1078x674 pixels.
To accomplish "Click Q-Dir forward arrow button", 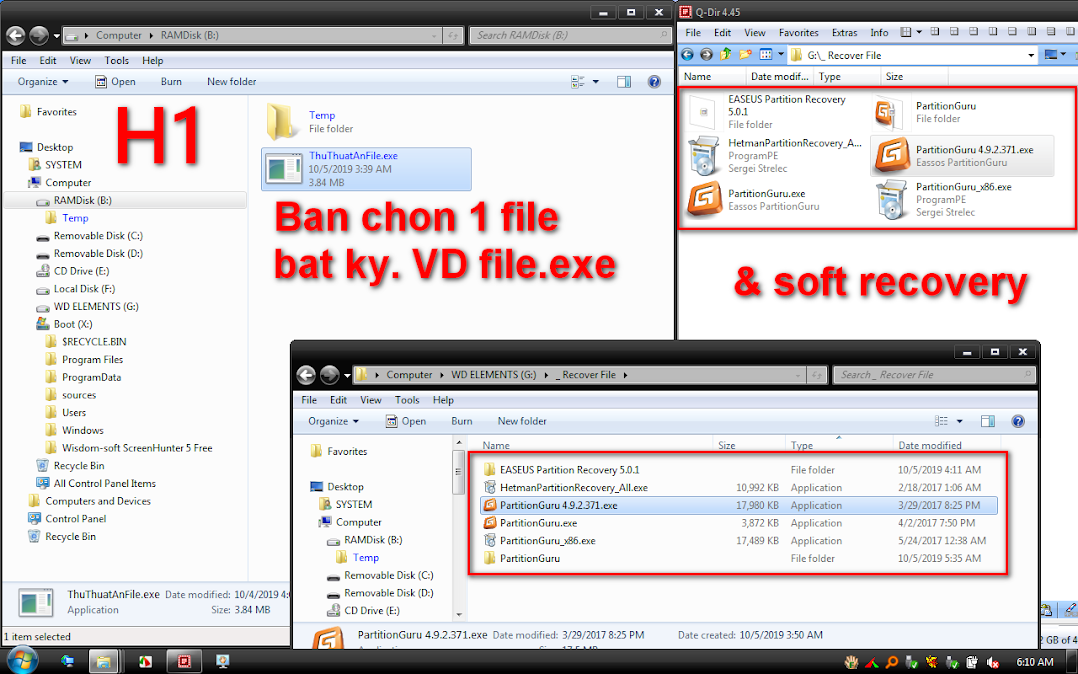I will [706, 54].
